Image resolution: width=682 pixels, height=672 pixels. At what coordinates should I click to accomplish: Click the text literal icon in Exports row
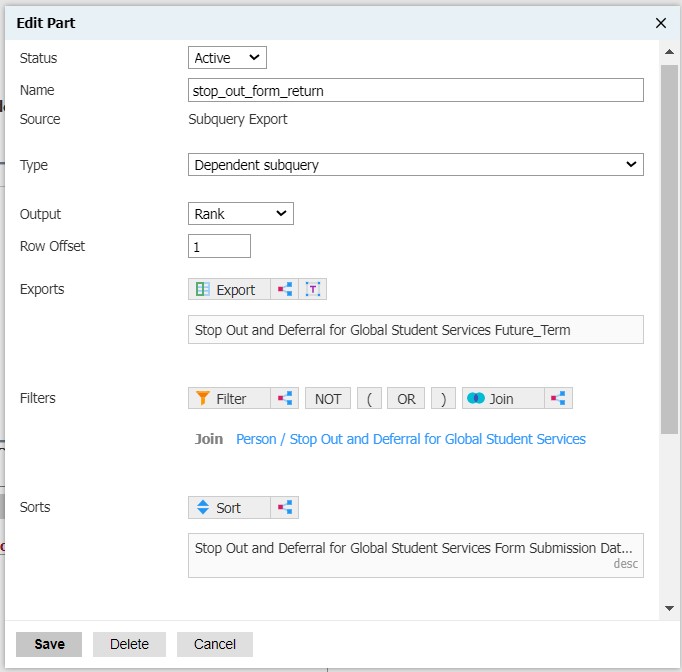click(x=313, y=289)
